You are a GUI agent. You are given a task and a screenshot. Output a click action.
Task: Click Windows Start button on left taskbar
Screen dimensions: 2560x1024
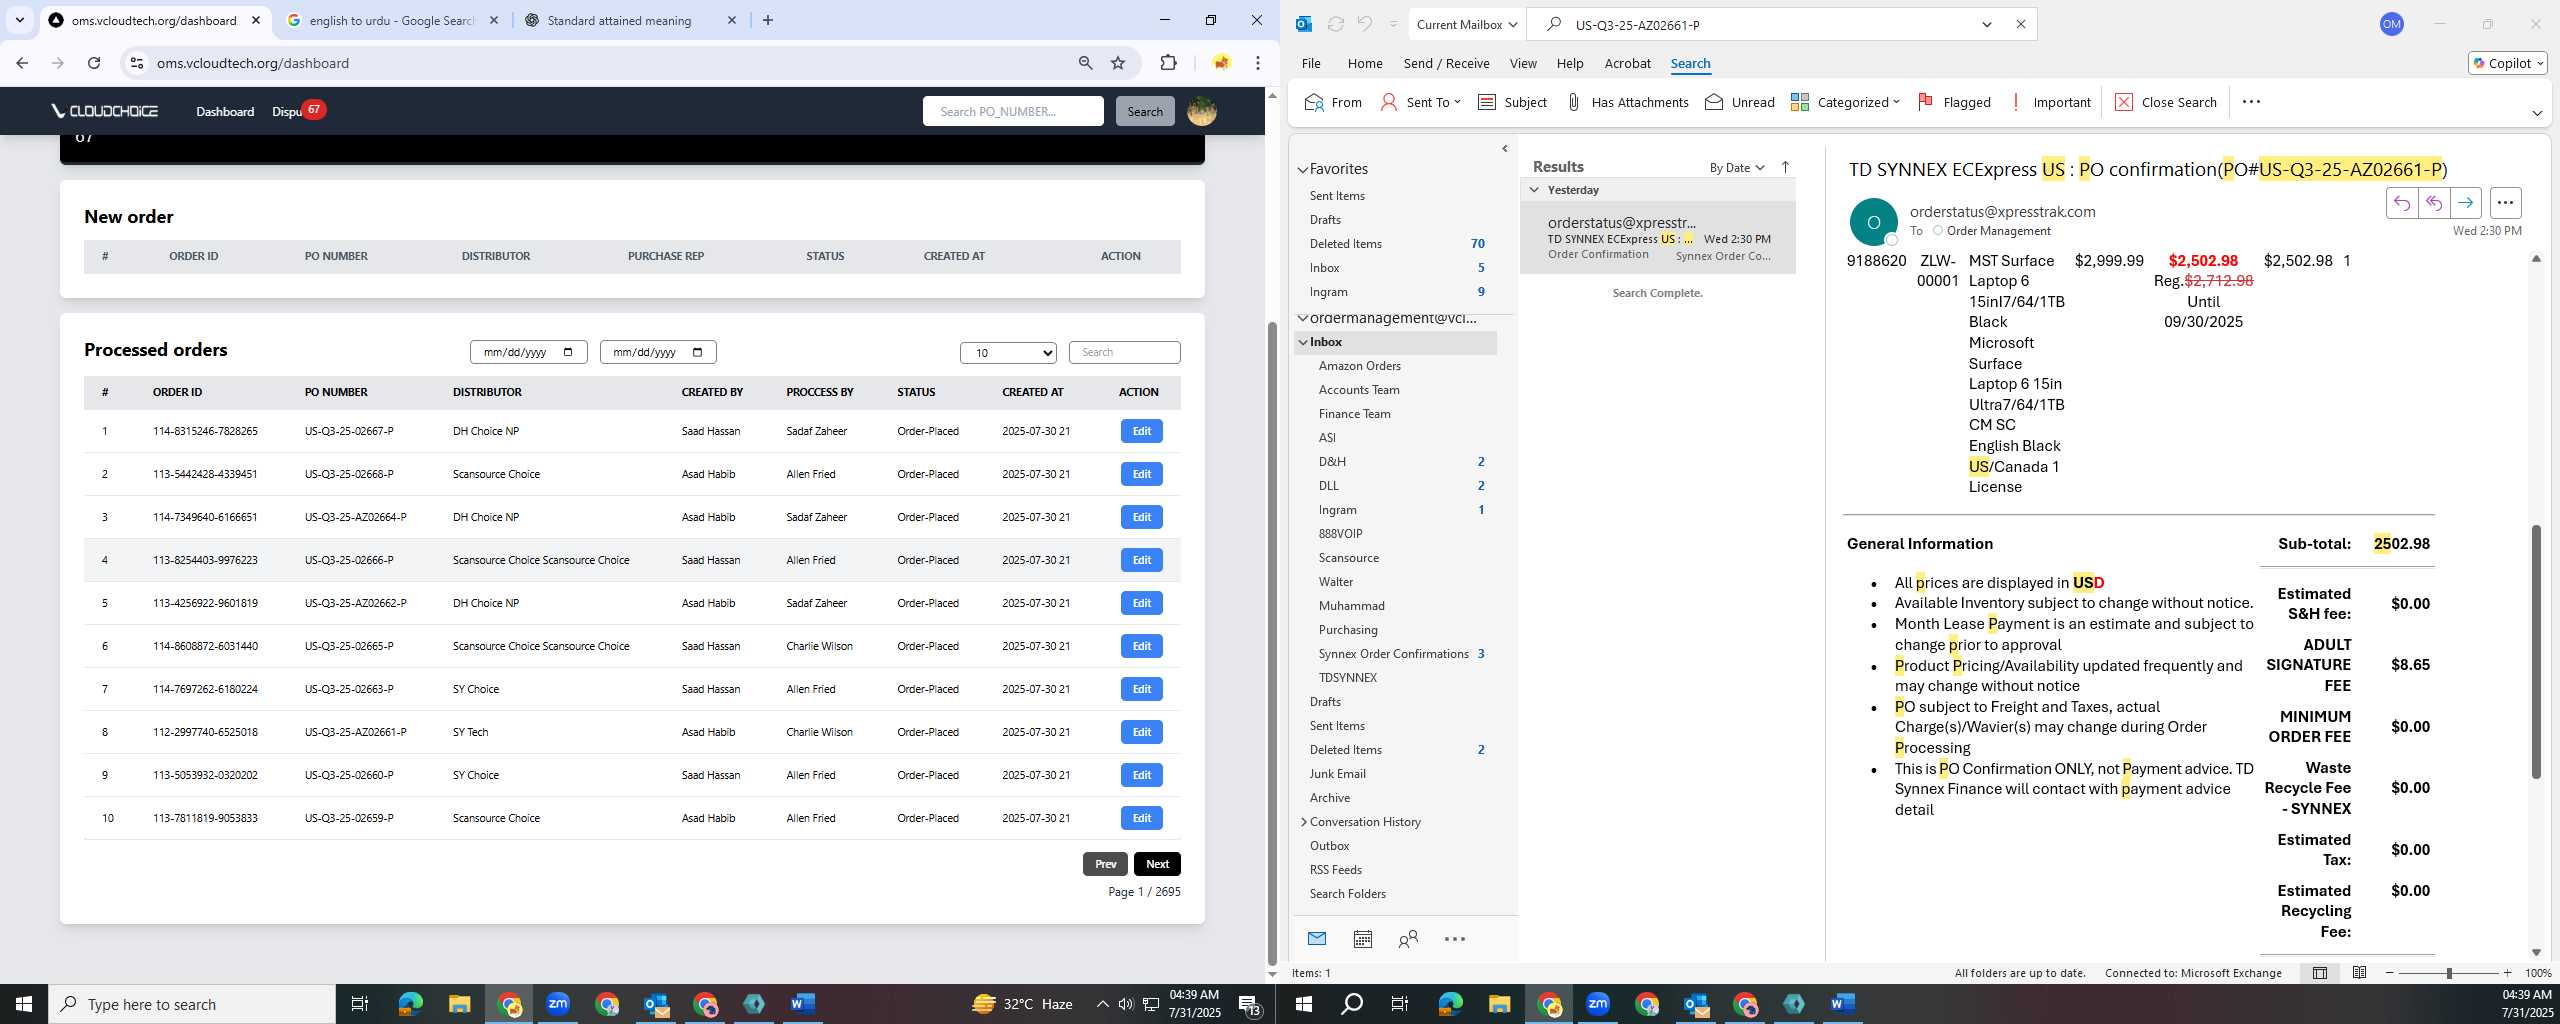click(24, 1004)
